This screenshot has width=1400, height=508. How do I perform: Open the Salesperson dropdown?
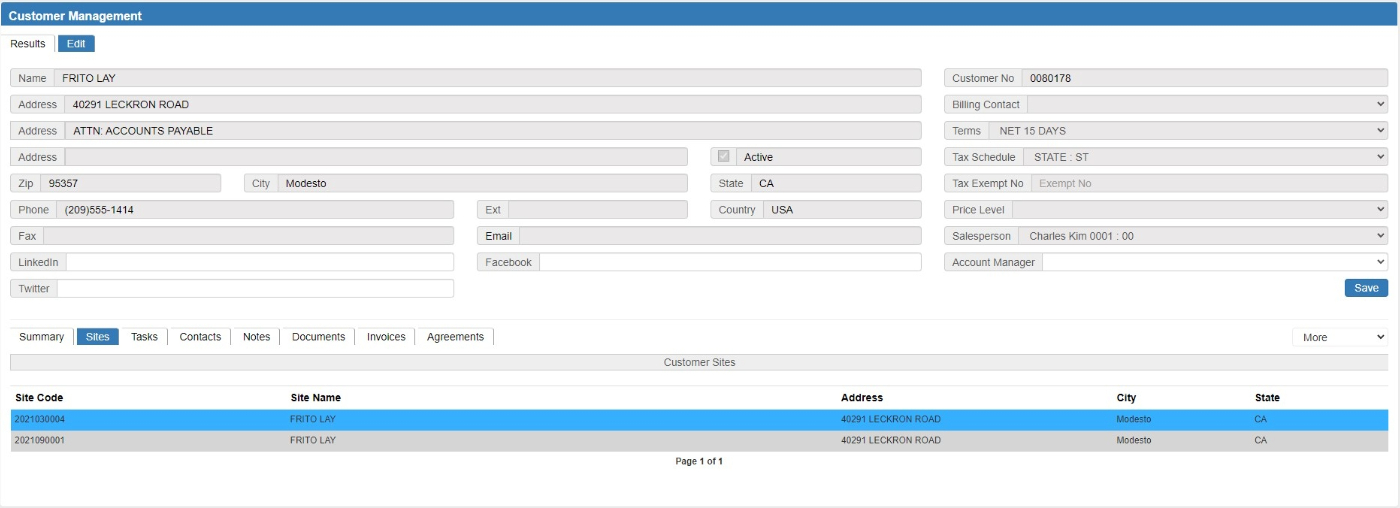coord(1203,236)
